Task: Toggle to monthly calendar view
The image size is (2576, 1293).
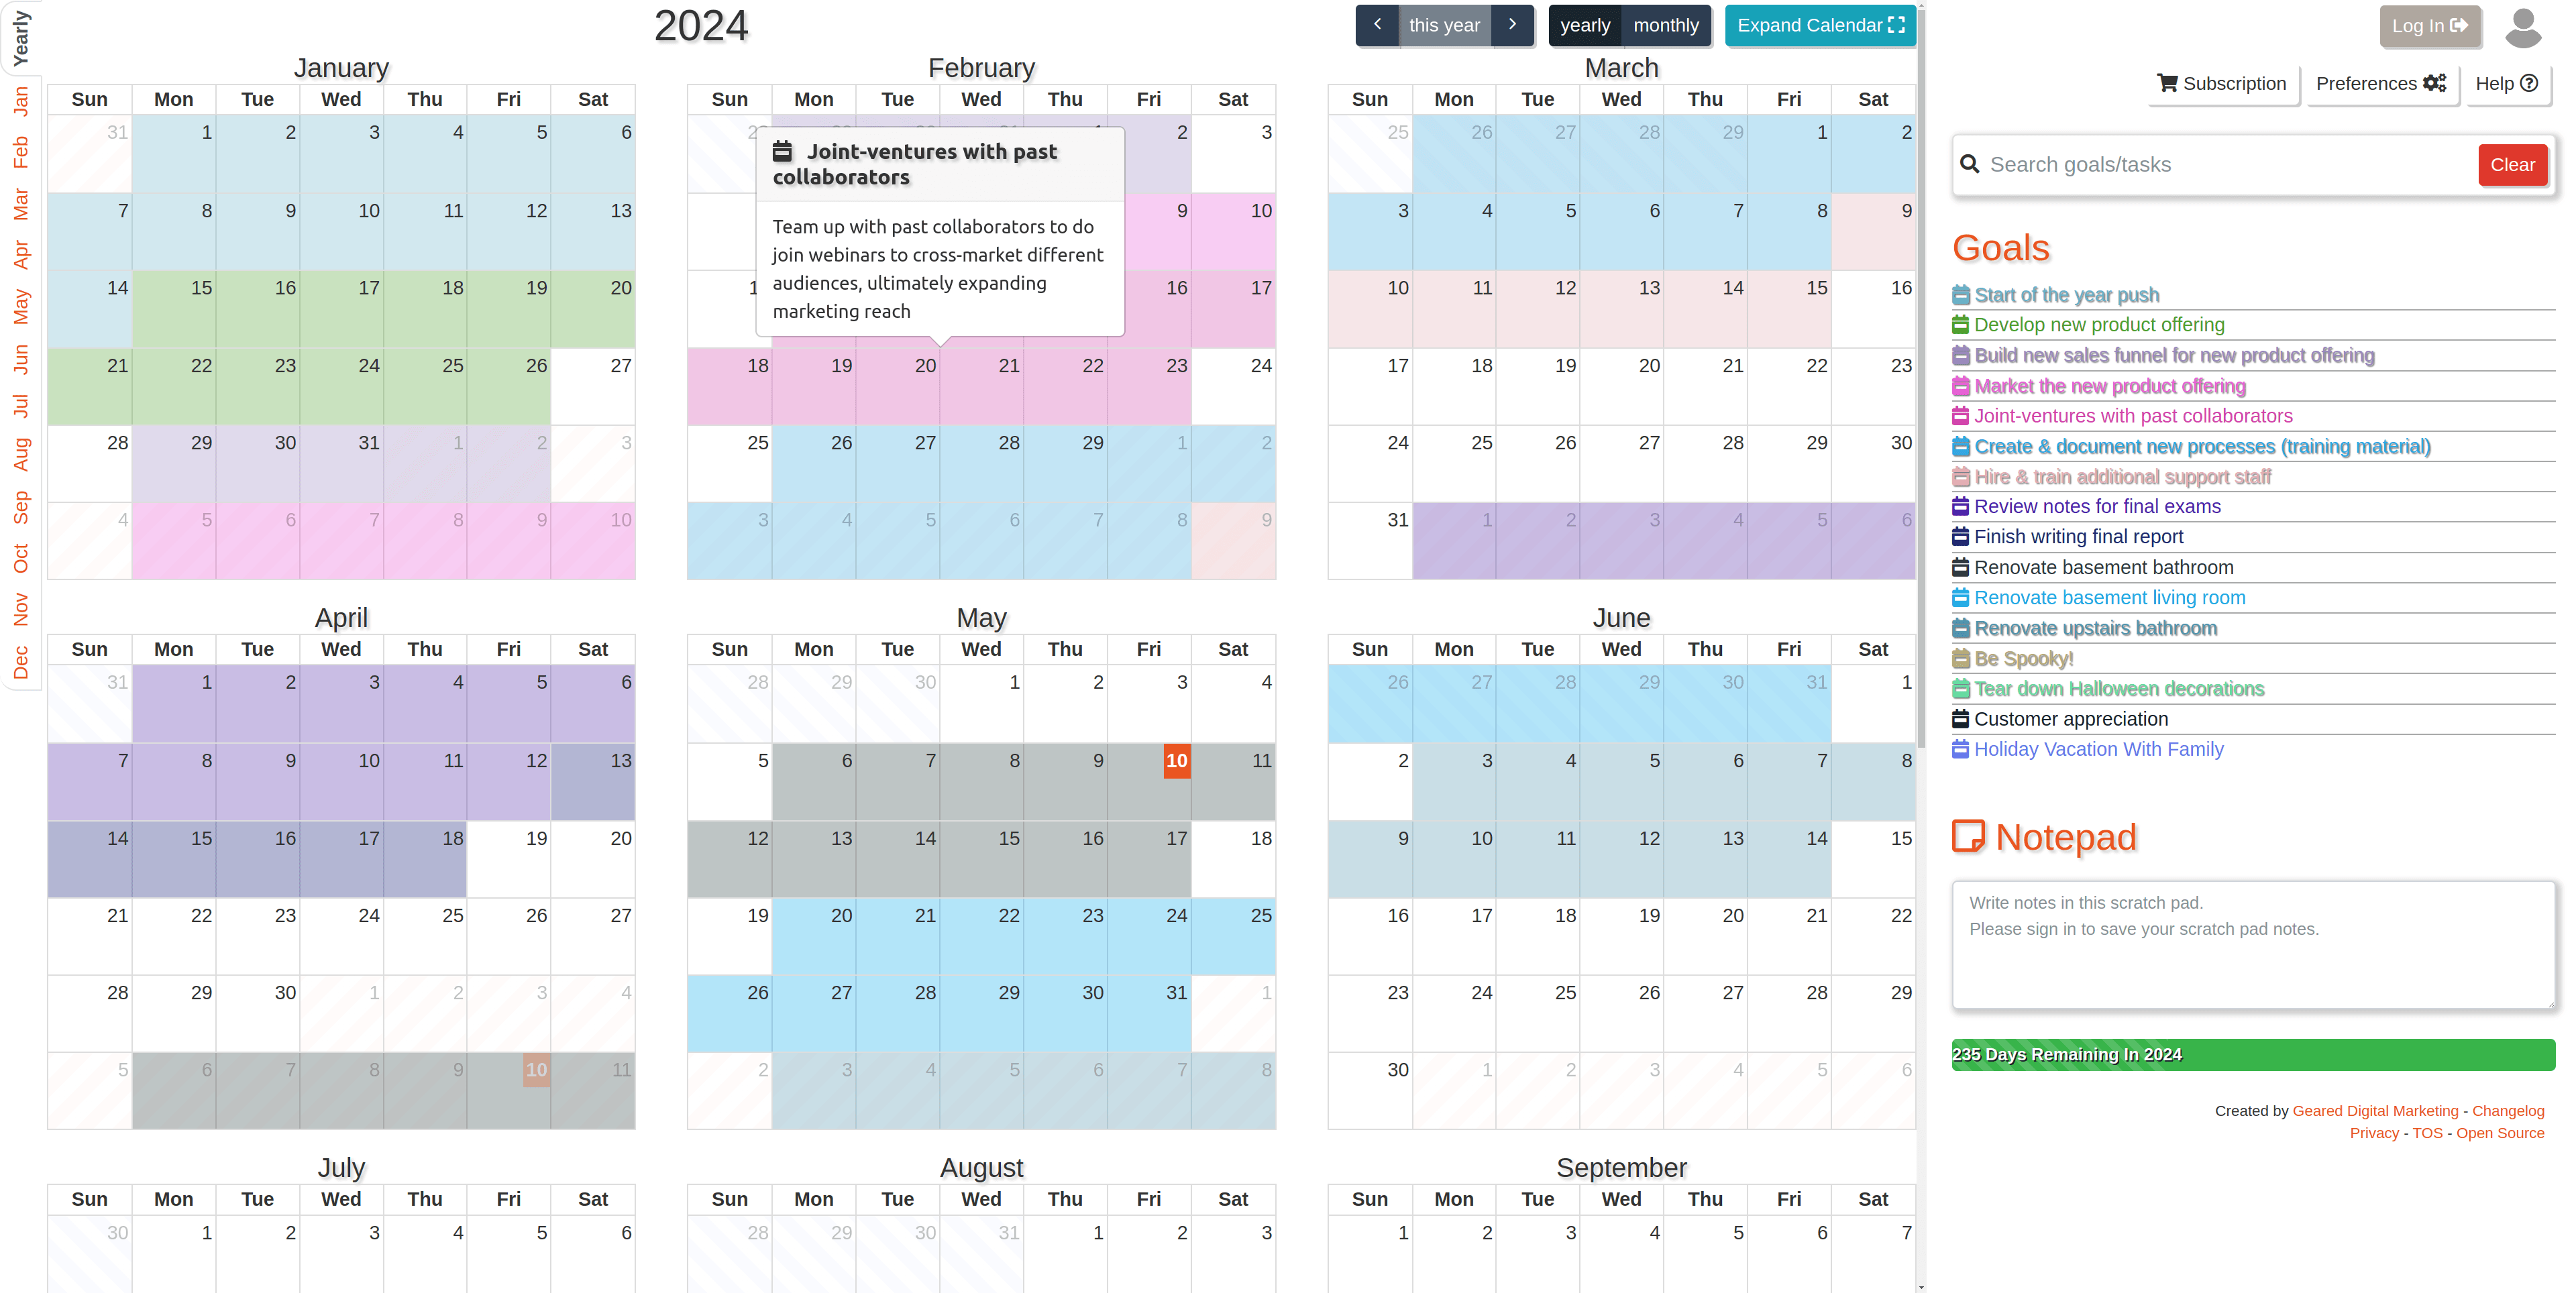Action: tap(1666, 25)
